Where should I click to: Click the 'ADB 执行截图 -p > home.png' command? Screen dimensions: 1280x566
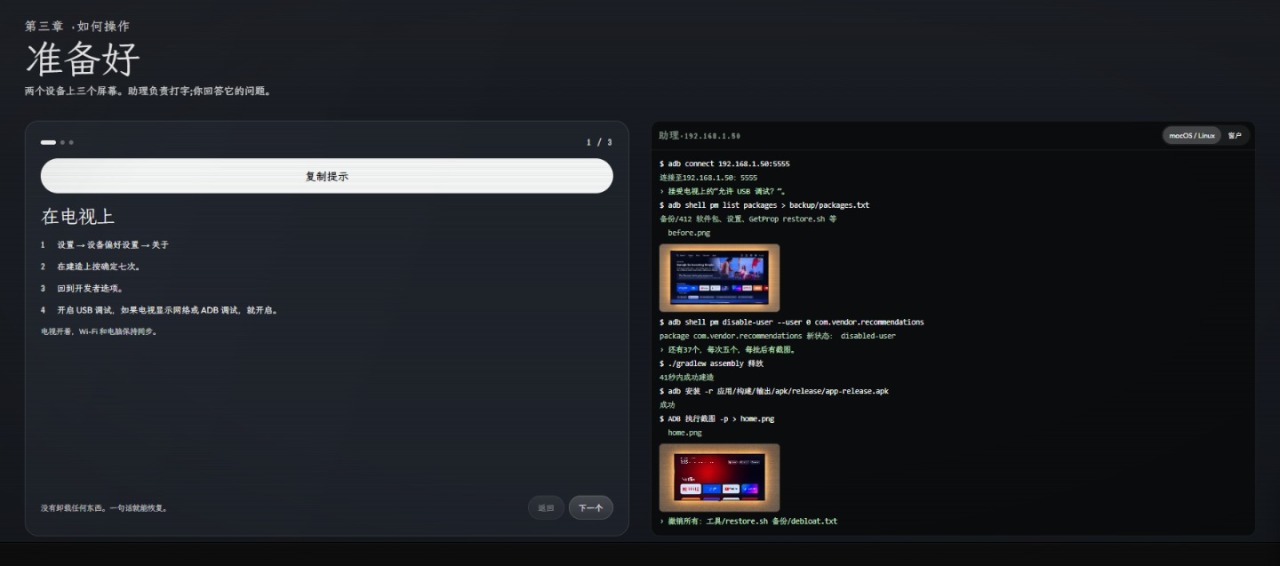click(717, 419)
